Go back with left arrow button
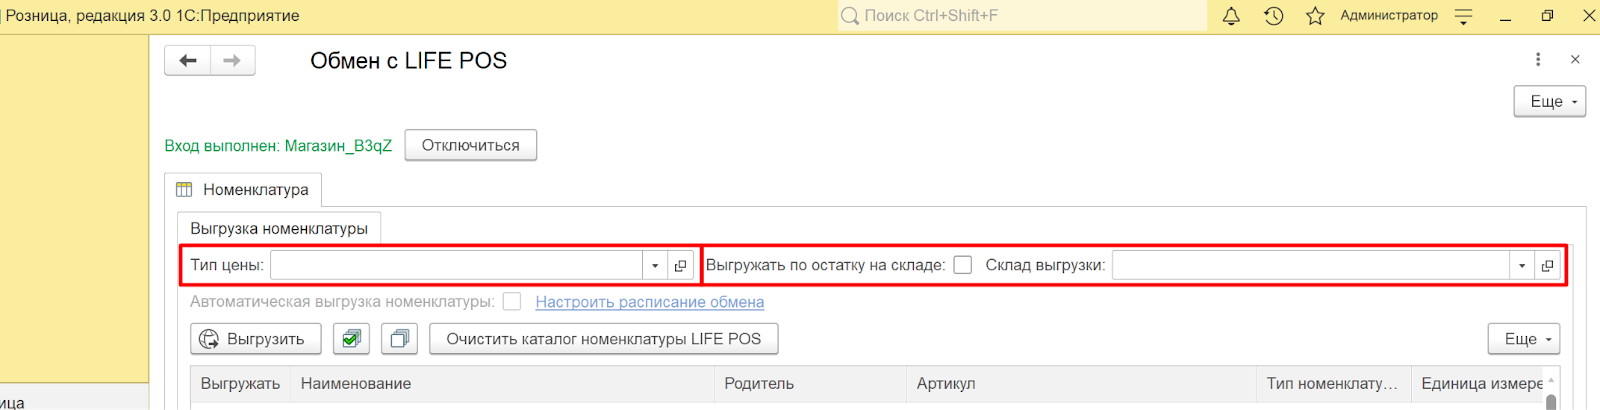The image size is (1600, 410). click(187, 61)
